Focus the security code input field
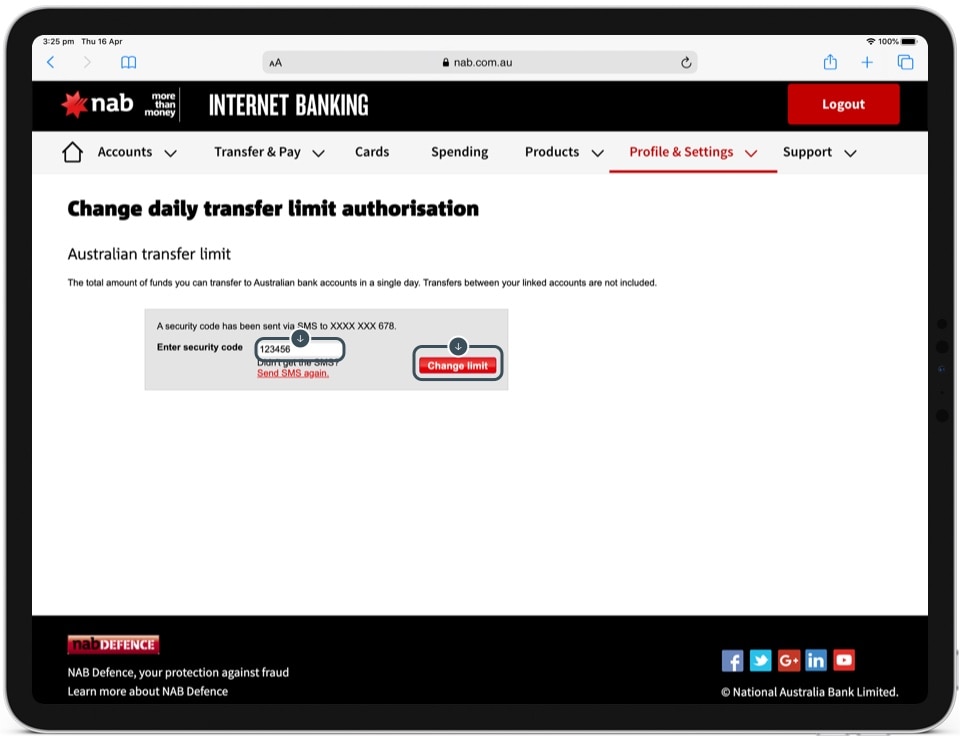Viewport: 960px width, 740px height. click(300, 350)
